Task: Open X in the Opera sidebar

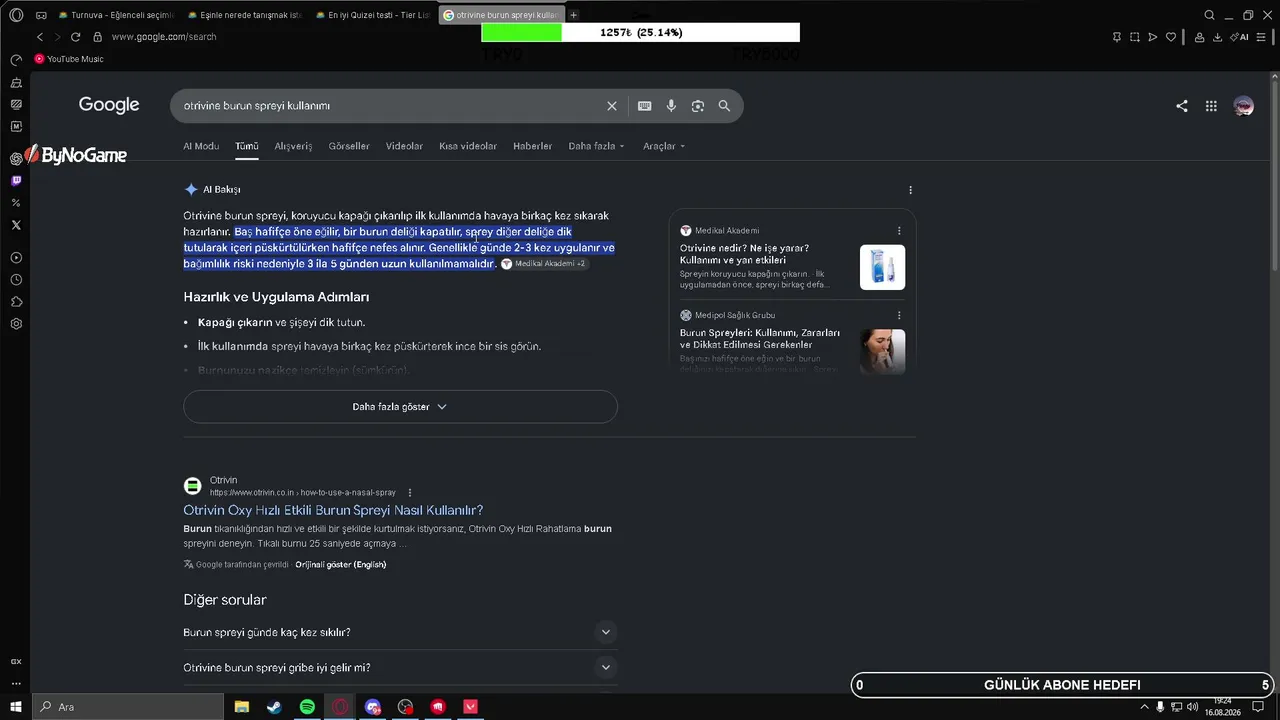Action: point(16,225)
